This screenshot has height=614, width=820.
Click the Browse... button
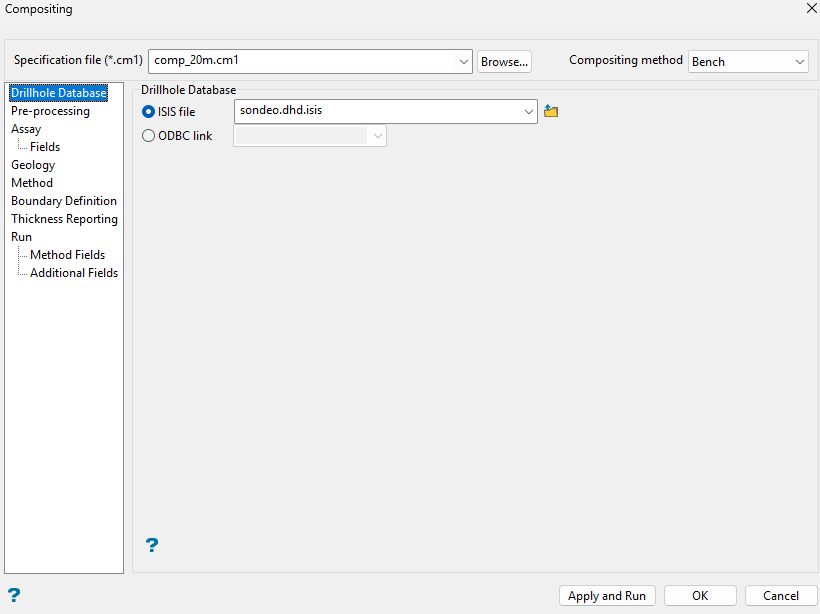point(504,62)
